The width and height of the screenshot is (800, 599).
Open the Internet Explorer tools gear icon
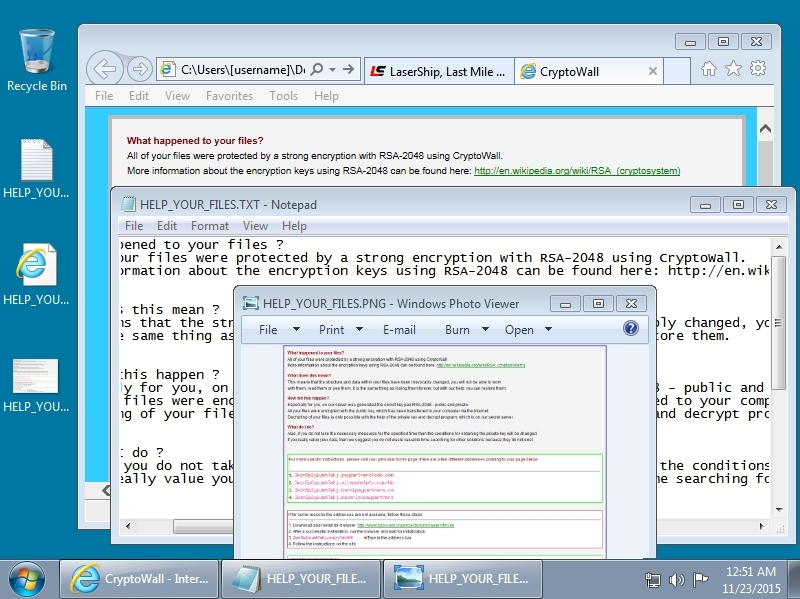(757, 69)
